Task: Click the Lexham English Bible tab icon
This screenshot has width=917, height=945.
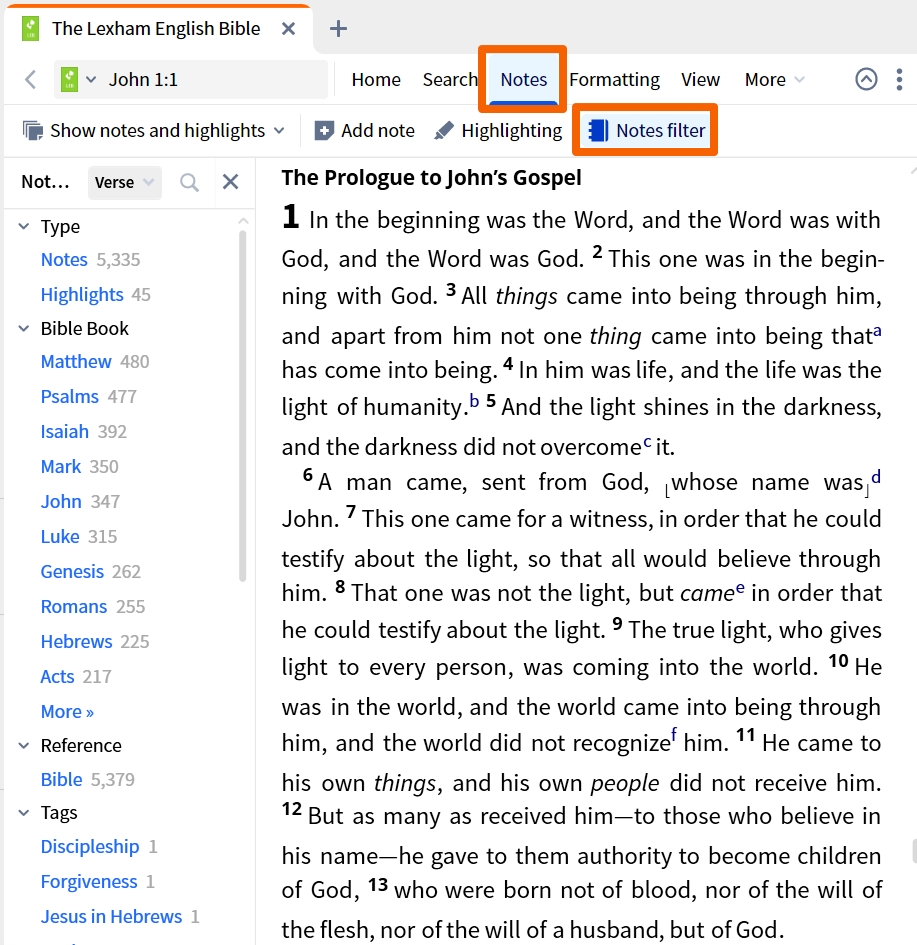Action: point(30,28)
